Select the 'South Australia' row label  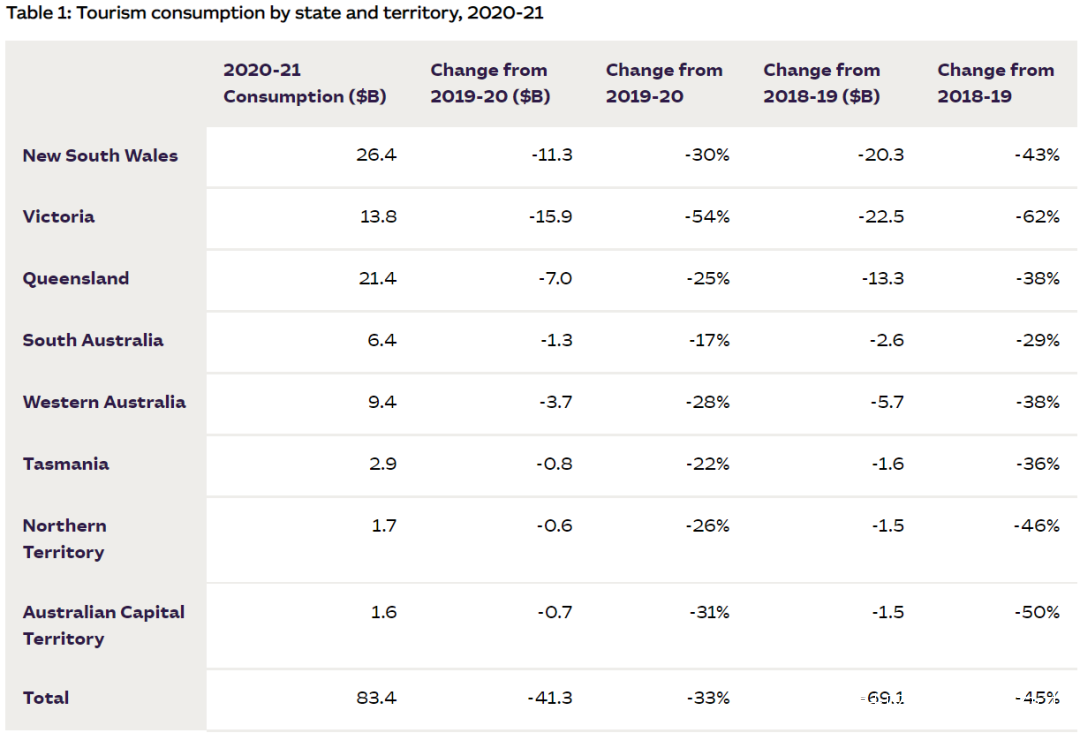[x=93, y=340]
